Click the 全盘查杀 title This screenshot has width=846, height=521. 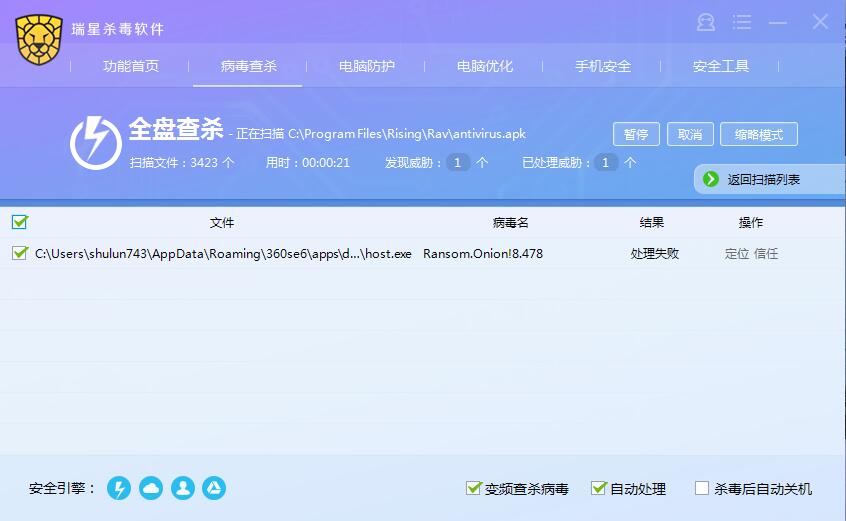(176, 129)
